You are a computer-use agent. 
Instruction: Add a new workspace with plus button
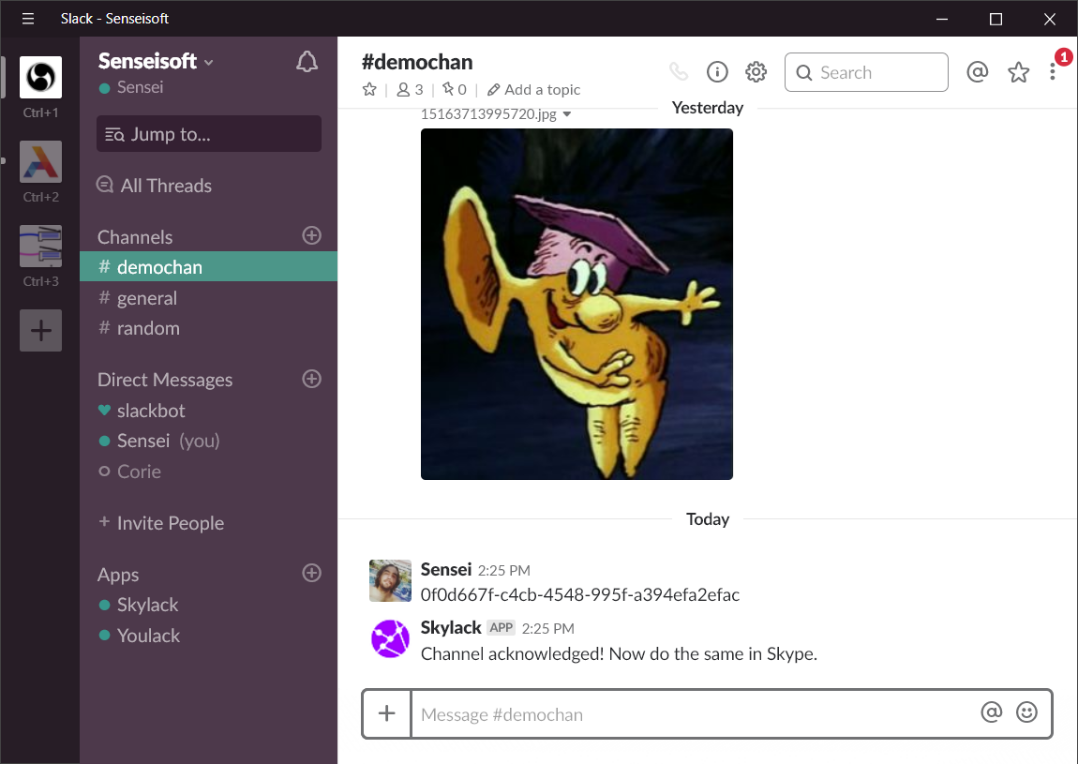click(41, 331)
